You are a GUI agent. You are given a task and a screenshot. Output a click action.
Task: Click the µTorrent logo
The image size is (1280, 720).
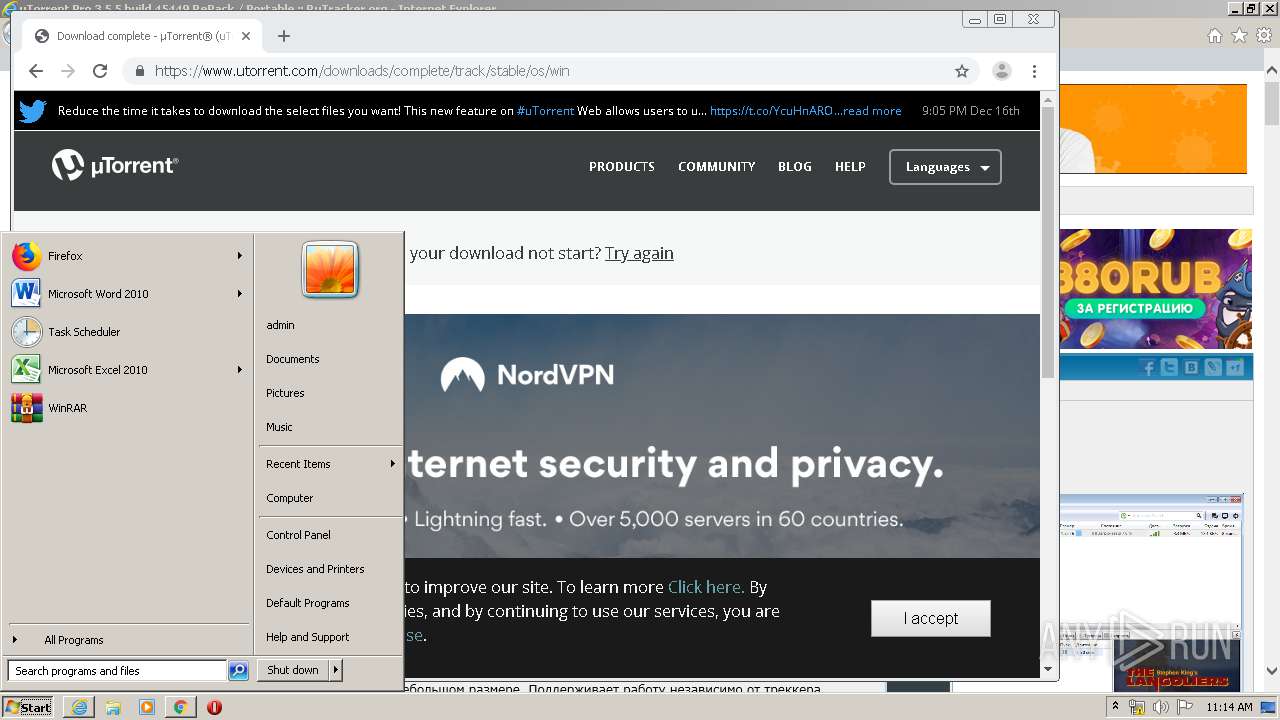(x=115, y=165)
